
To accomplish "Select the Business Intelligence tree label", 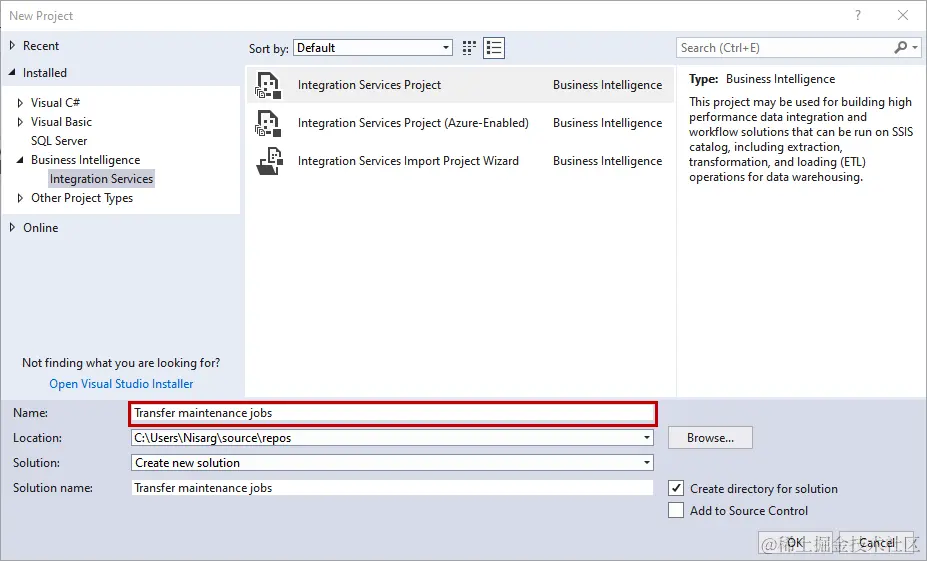I will click(x=86, y=160).
